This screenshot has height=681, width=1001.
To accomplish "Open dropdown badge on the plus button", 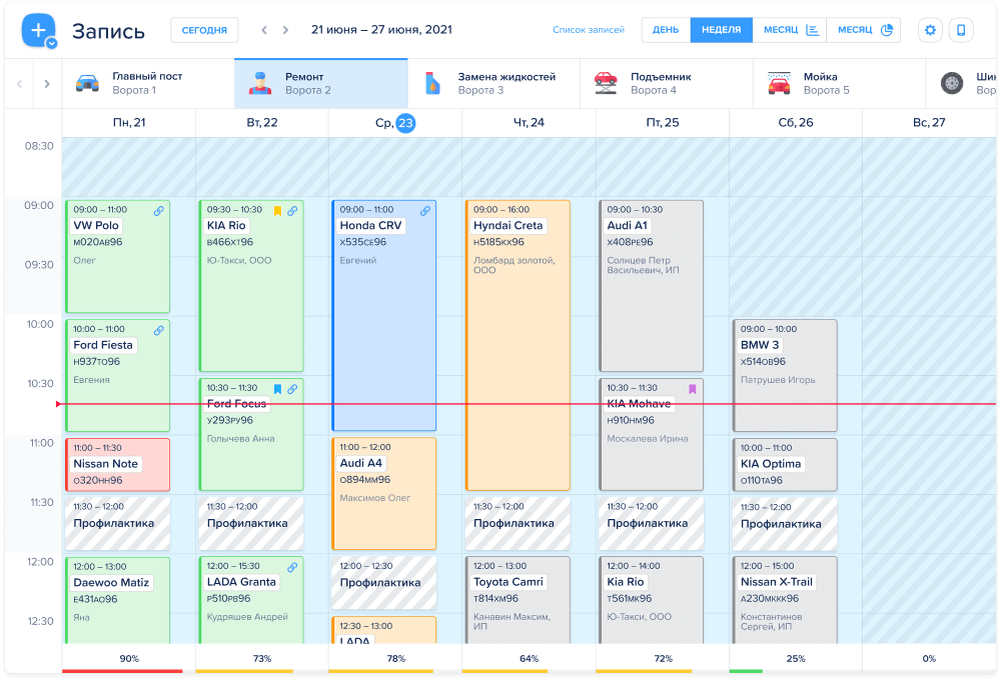I will pyautogui.click(x=52, y=43).
